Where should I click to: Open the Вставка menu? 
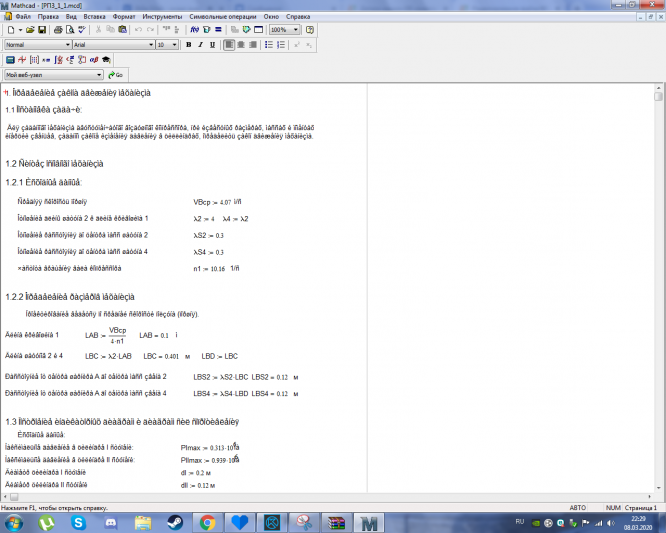click(94, 17)
